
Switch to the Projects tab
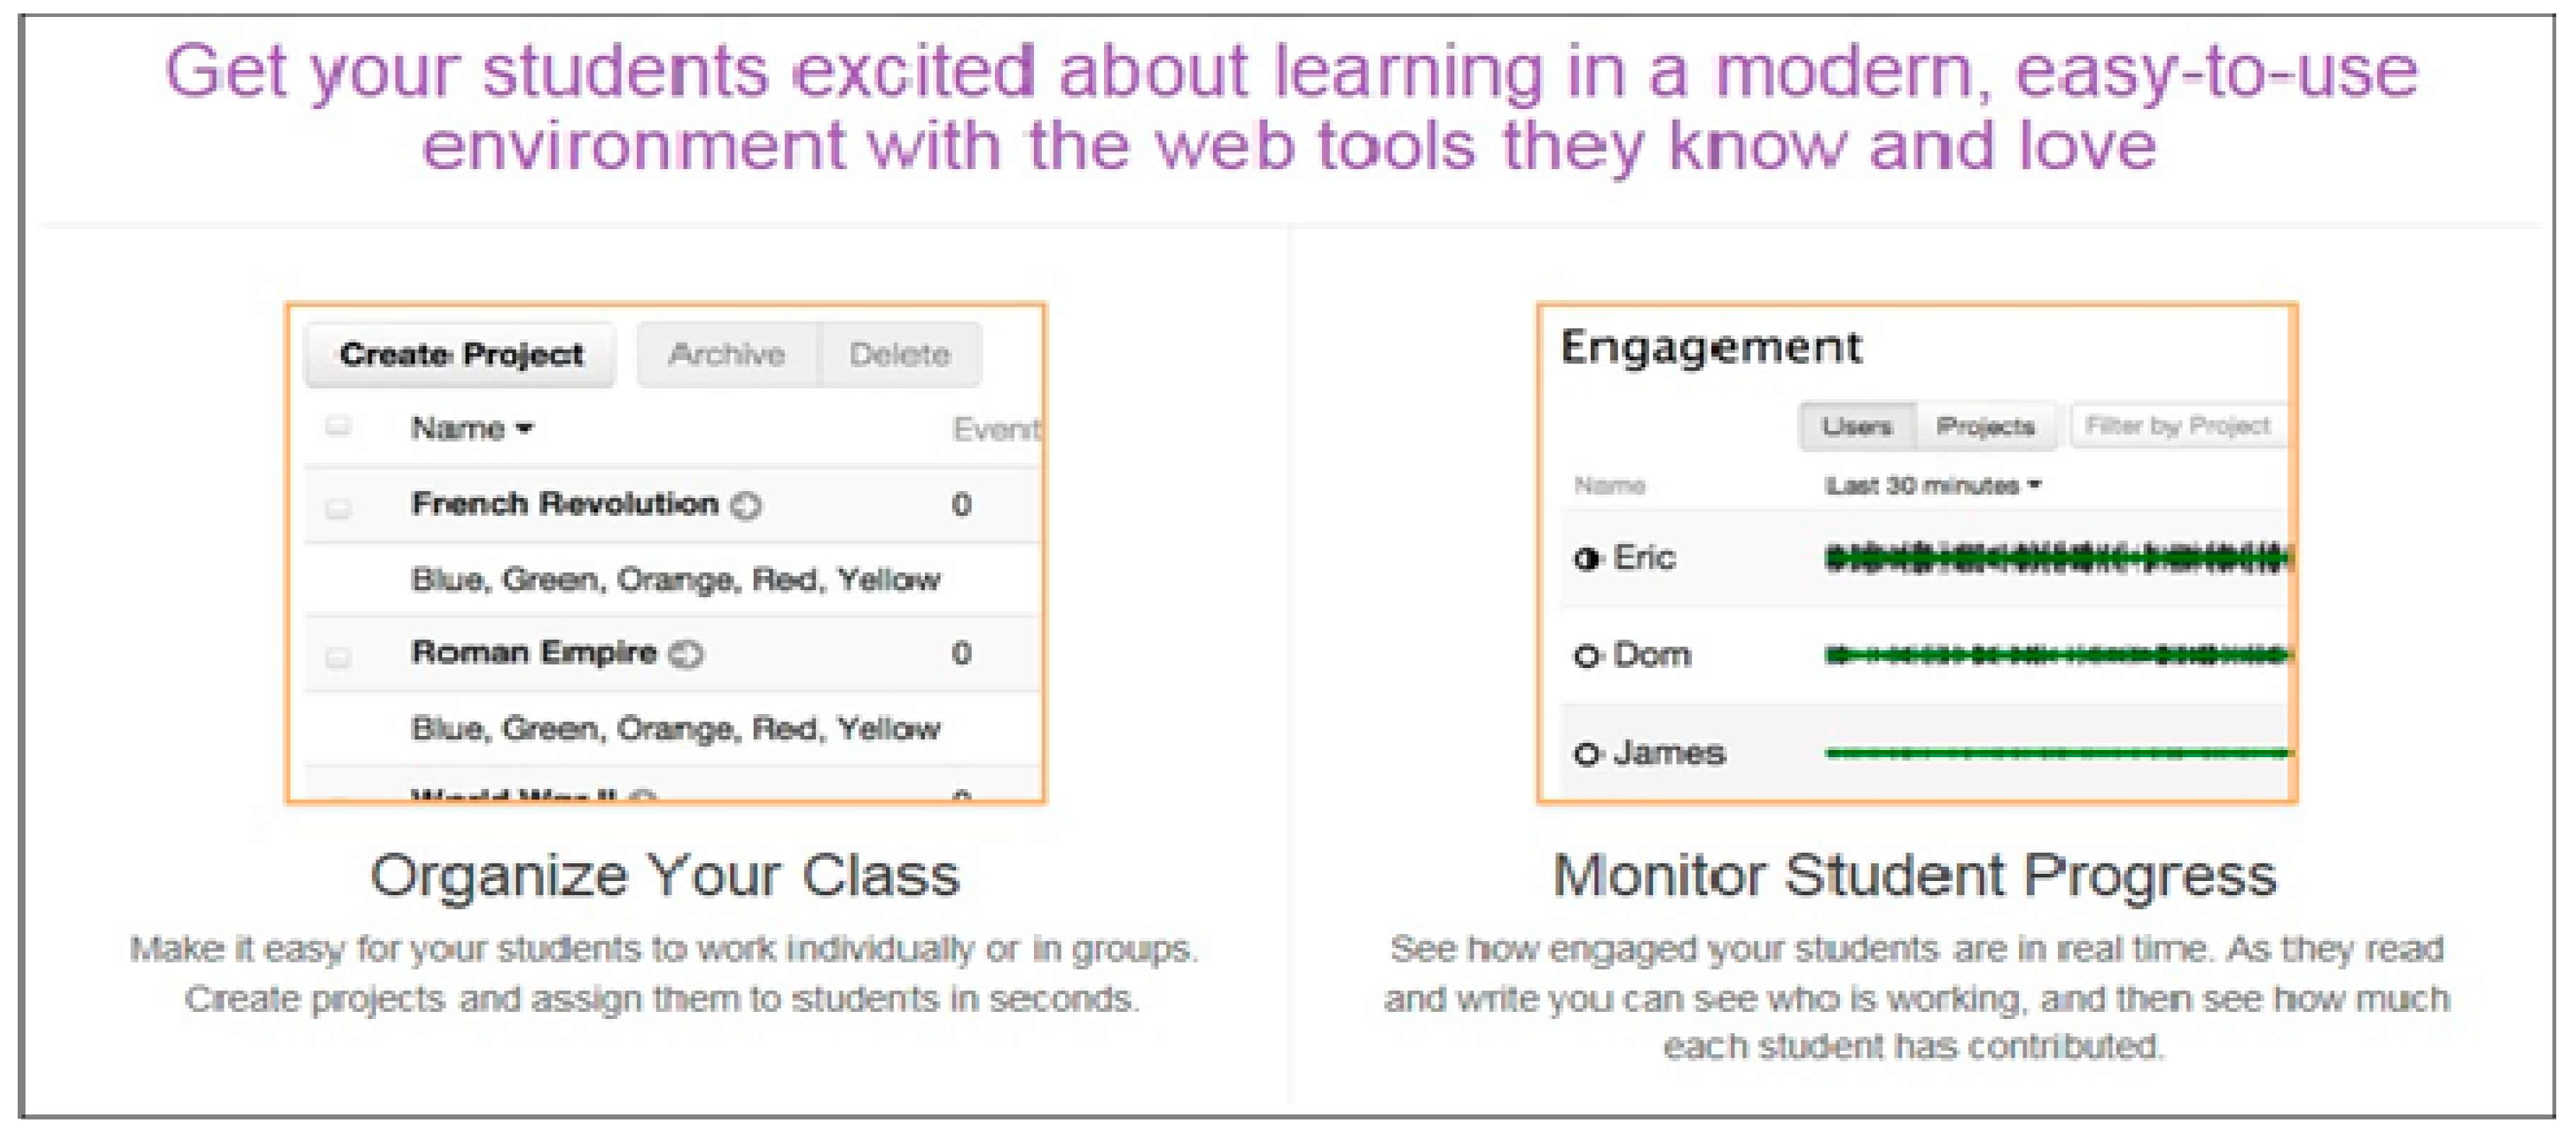(x=1985, y=427)
